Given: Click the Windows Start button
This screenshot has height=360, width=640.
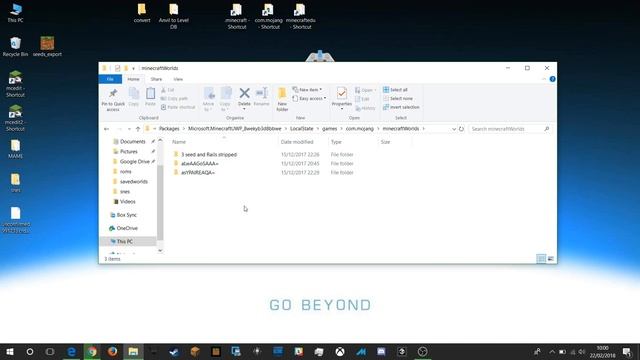Looking at the screenshot, I should [x=10, y=351].
